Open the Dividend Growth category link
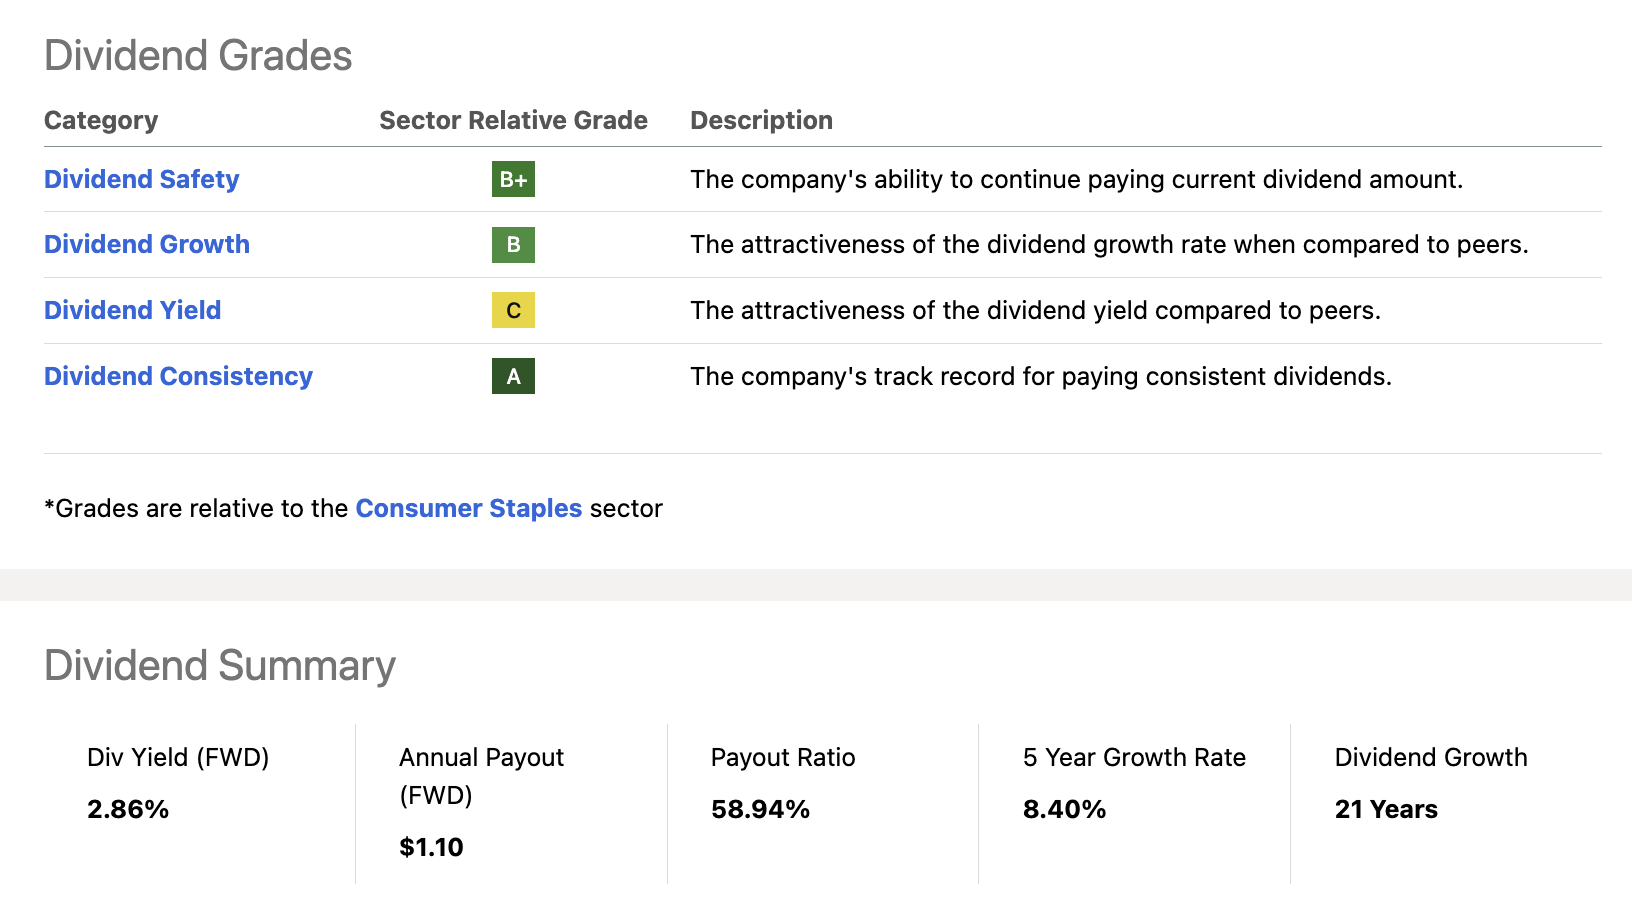The image size is (1632, 902). point(147,244)
